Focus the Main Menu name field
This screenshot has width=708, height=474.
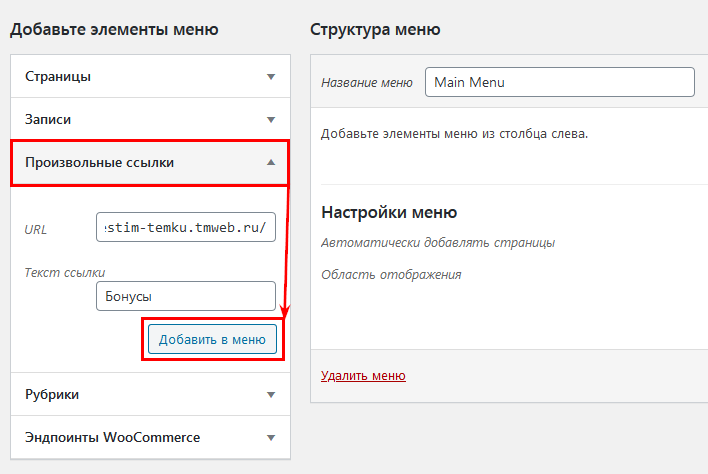click(559, 82)
